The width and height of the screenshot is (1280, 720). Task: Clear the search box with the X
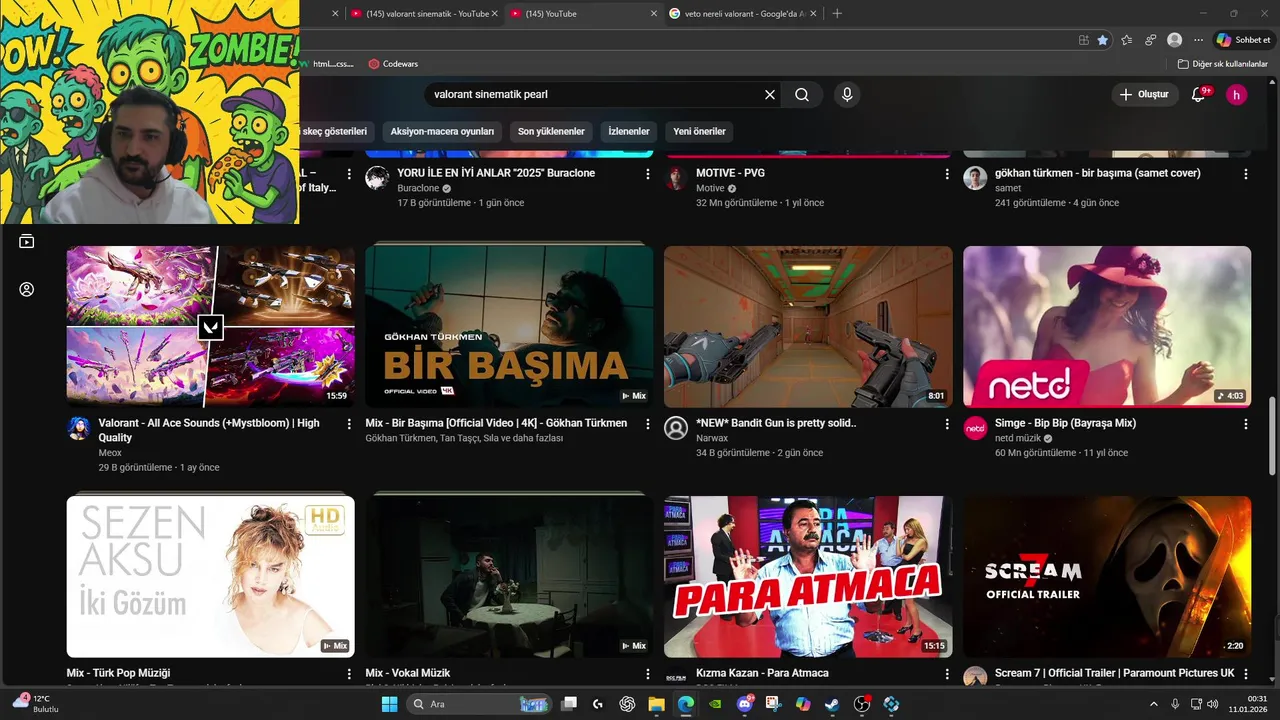click(x=770, y=95)
